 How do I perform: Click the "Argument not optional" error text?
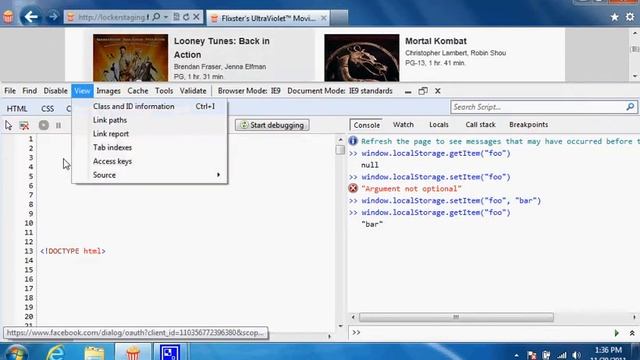[411, 189]
